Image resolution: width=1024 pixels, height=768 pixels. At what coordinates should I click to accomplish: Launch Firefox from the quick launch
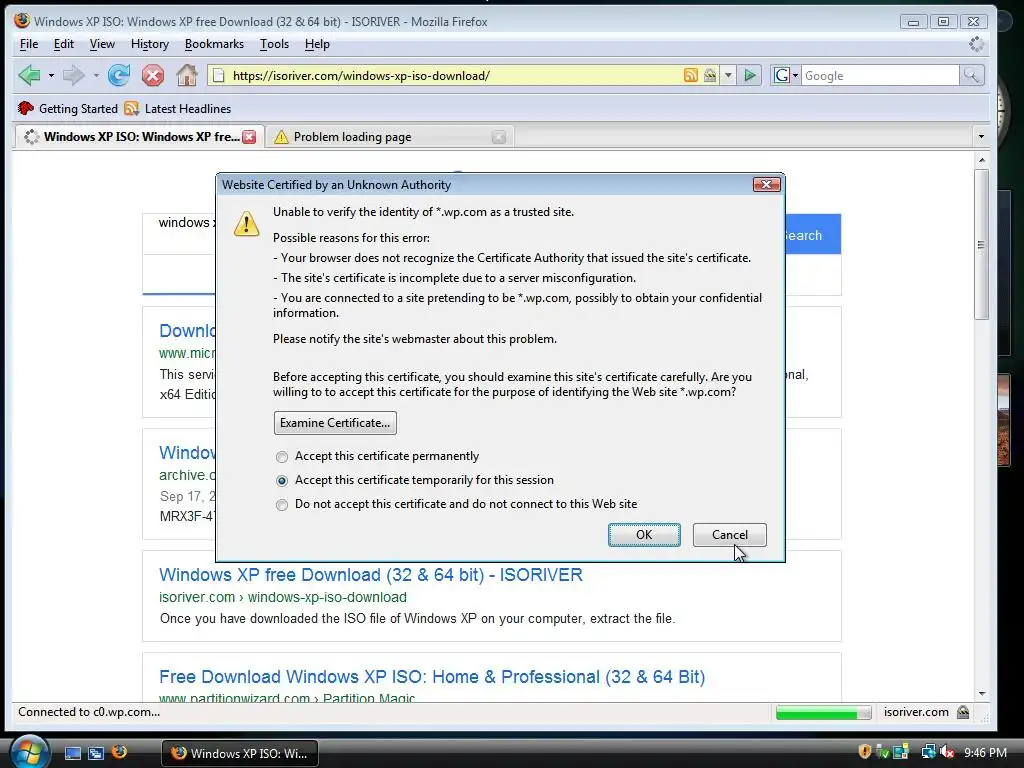[119, 752]
